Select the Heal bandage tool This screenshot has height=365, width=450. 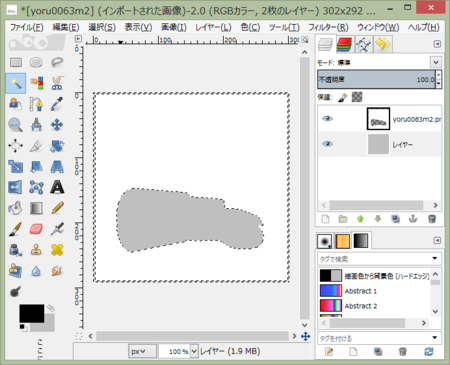[x=57, y=250]
